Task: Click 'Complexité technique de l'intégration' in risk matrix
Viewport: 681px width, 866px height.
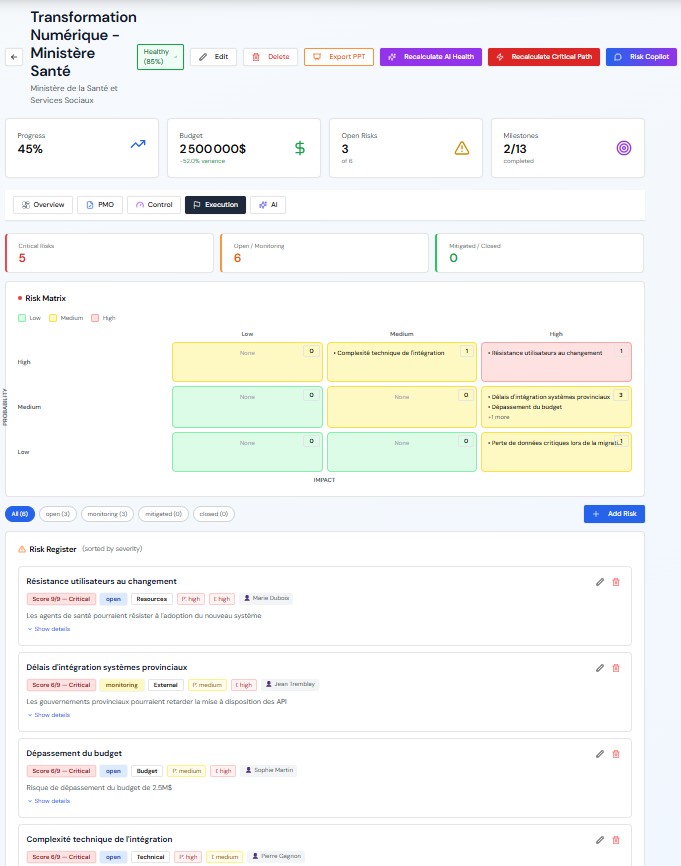Action: [x=390, y=353]
